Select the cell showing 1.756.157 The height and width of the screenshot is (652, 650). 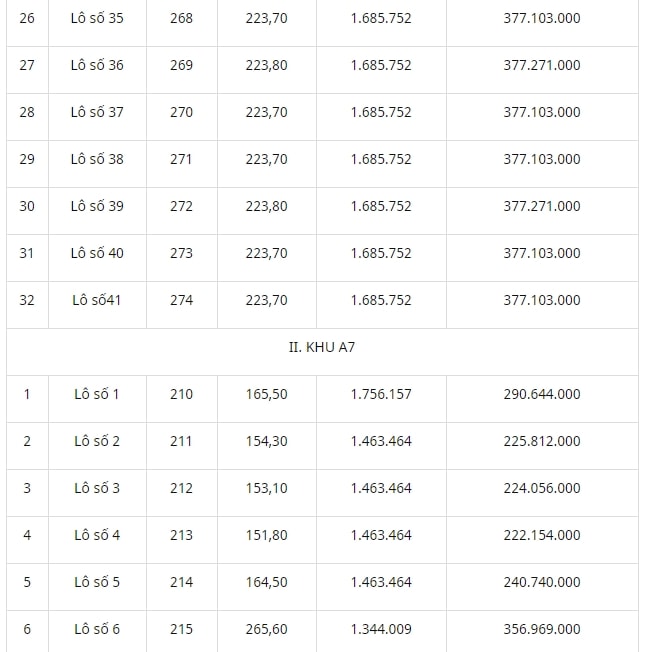[381, 394]
